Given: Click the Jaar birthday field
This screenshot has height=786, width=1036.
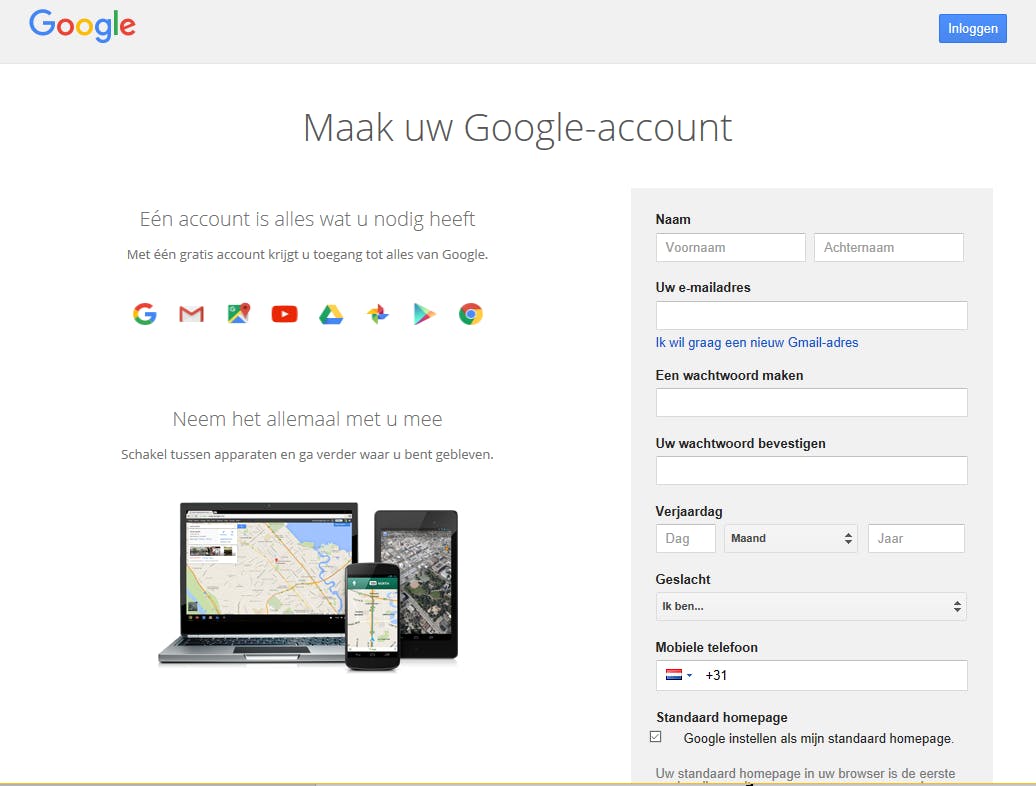Looking at the screenshot, I should 916,538.
